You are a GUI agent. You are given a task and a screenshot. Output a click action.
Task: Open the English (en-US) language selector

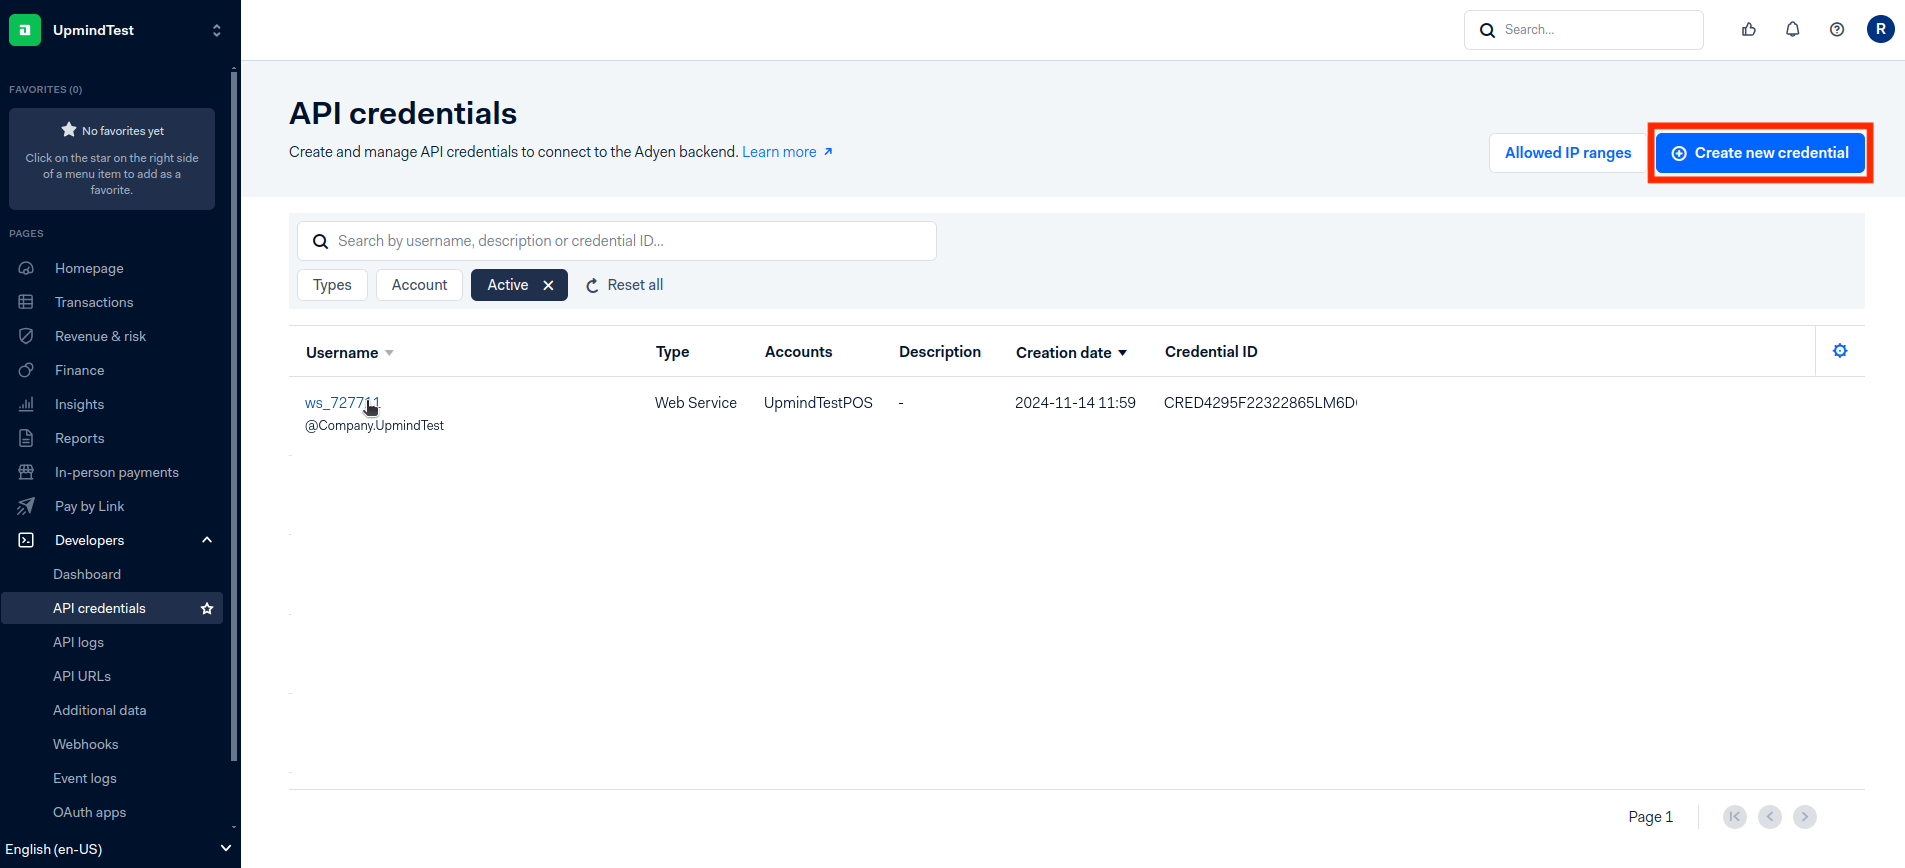point(118,849)
